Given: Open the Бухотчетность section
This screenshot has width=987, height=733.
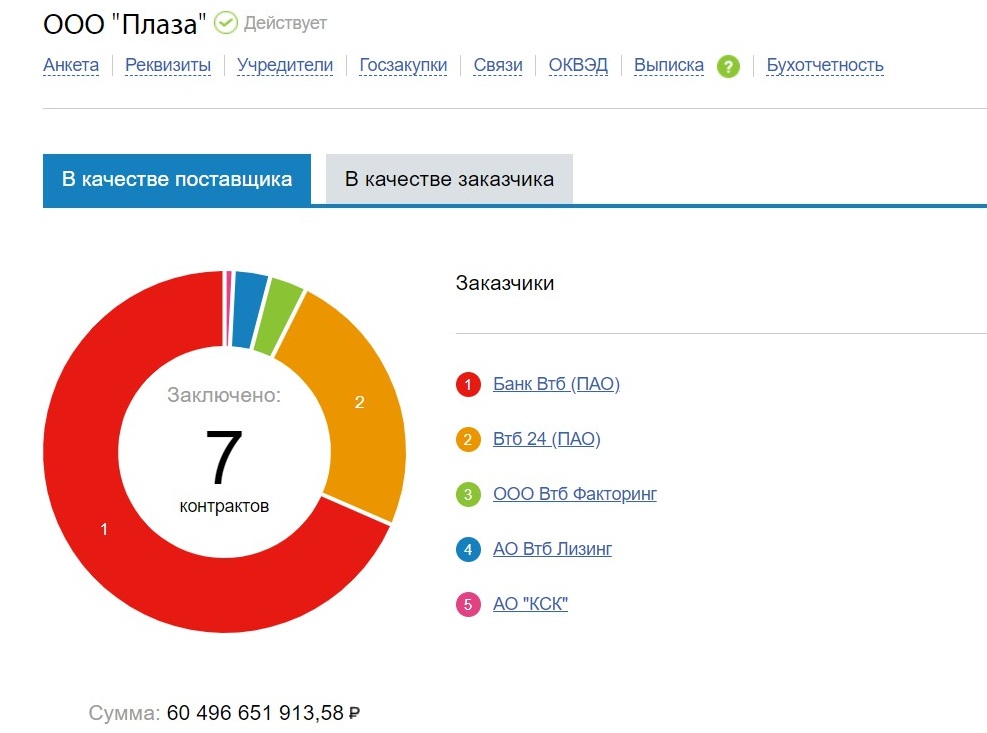Looking at the screenshot, I should click(x=825, y=66).
